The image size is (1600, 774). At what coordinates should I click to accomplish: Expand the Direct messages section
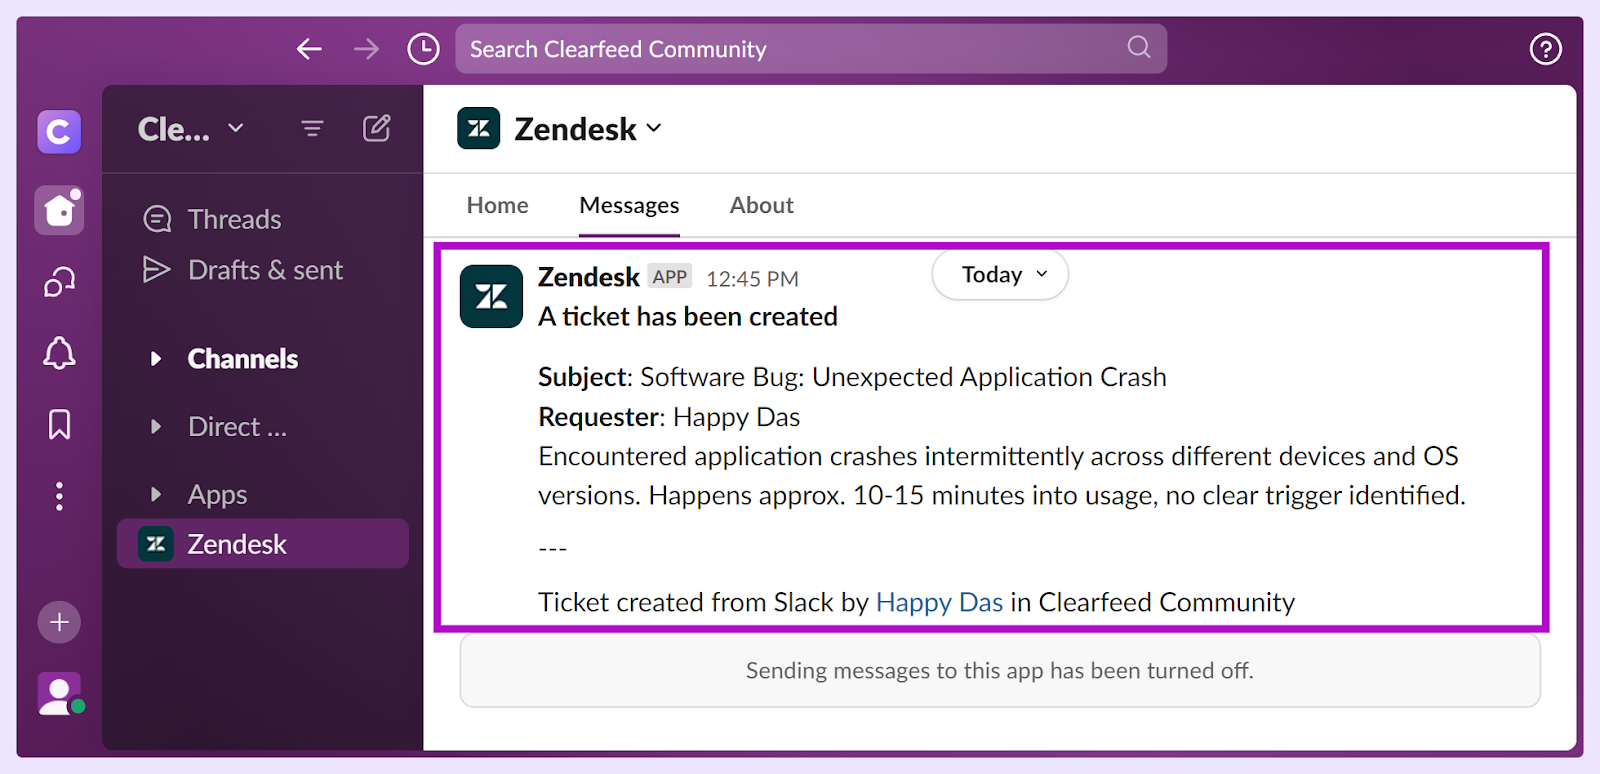(x=155, y=427)
